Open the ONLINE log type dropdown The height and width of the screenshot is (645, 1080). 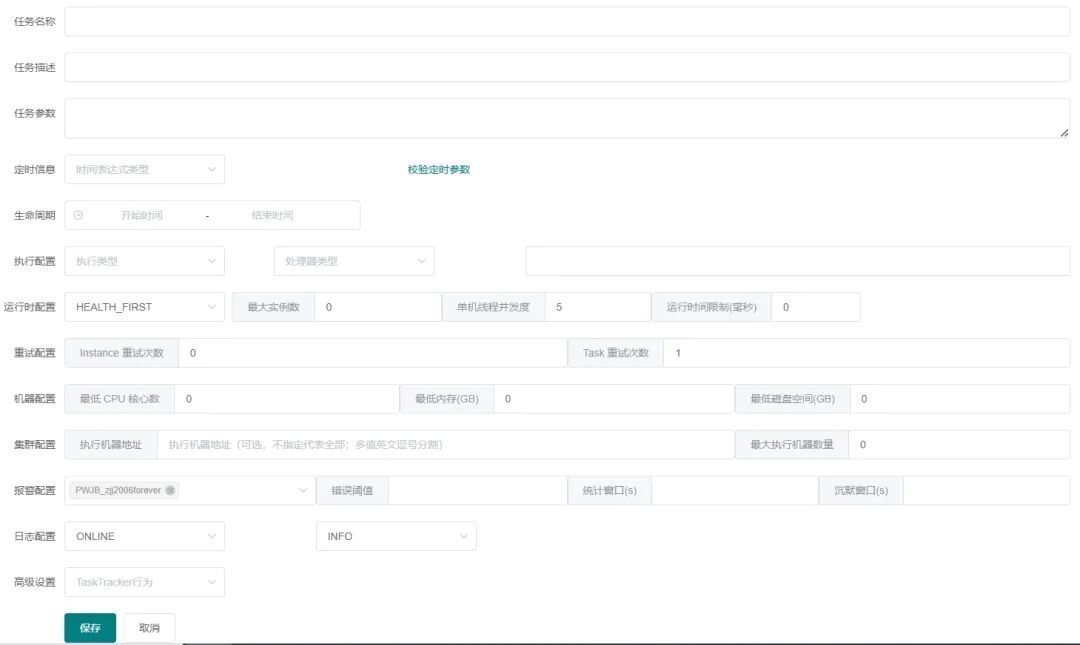coord(145,536)
